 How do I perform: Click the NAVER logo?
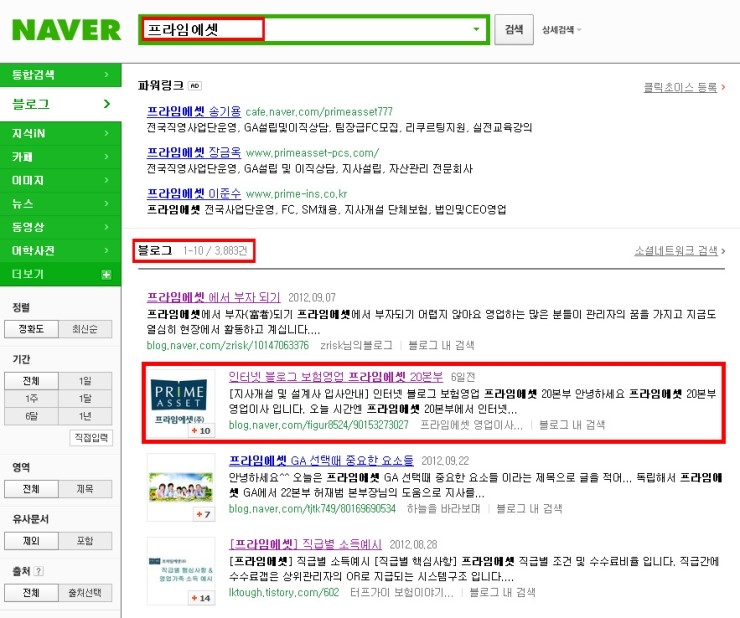tap(66, 30)
